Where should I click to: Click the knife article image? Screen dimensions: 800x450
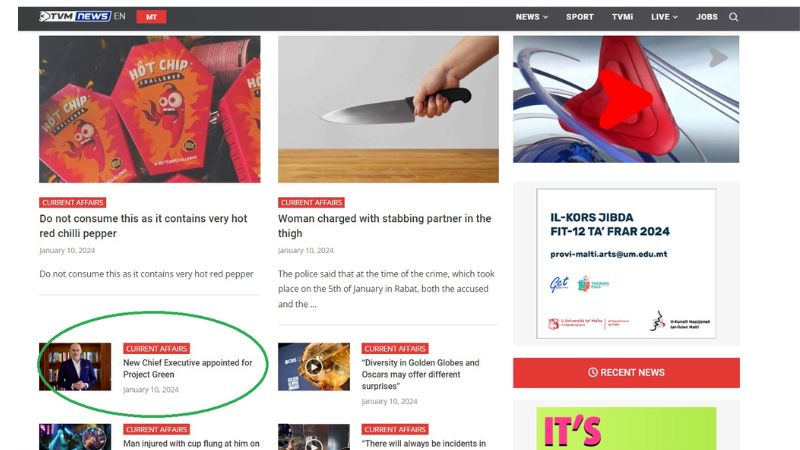point(388,109)
